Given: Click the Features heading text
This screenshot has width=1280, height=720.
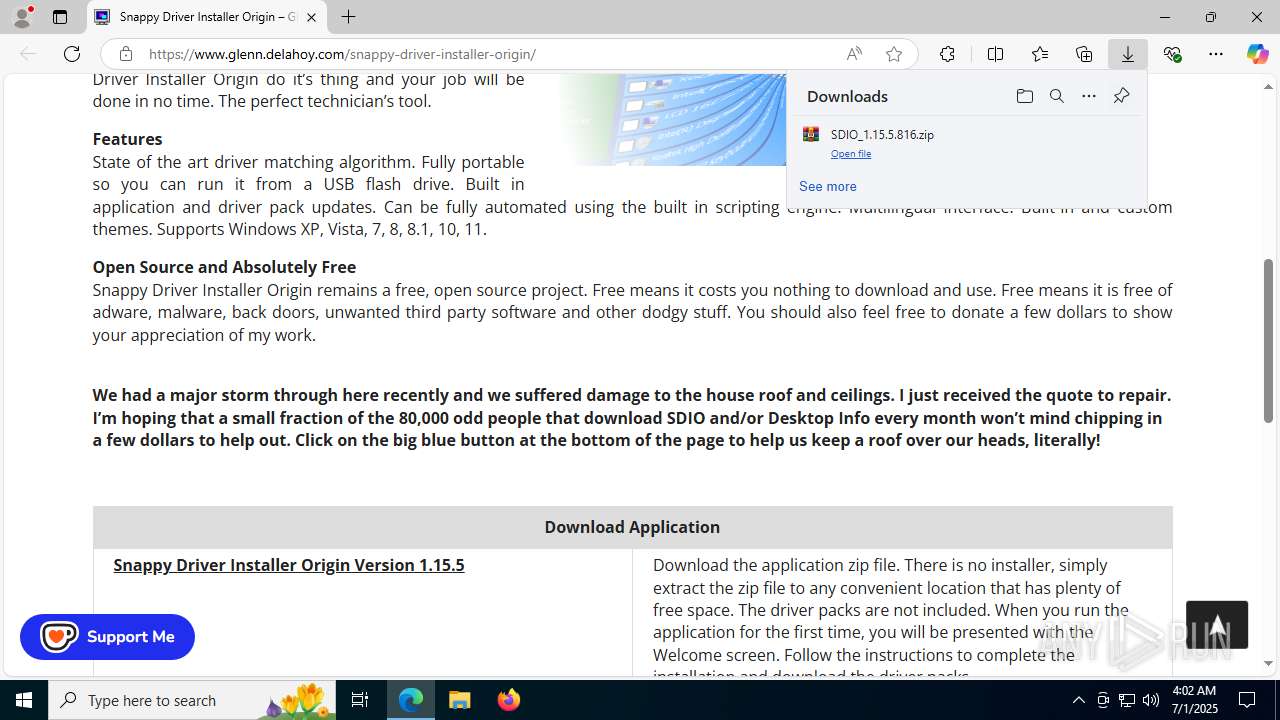Looking at the screenshot, I should (127, 139).
